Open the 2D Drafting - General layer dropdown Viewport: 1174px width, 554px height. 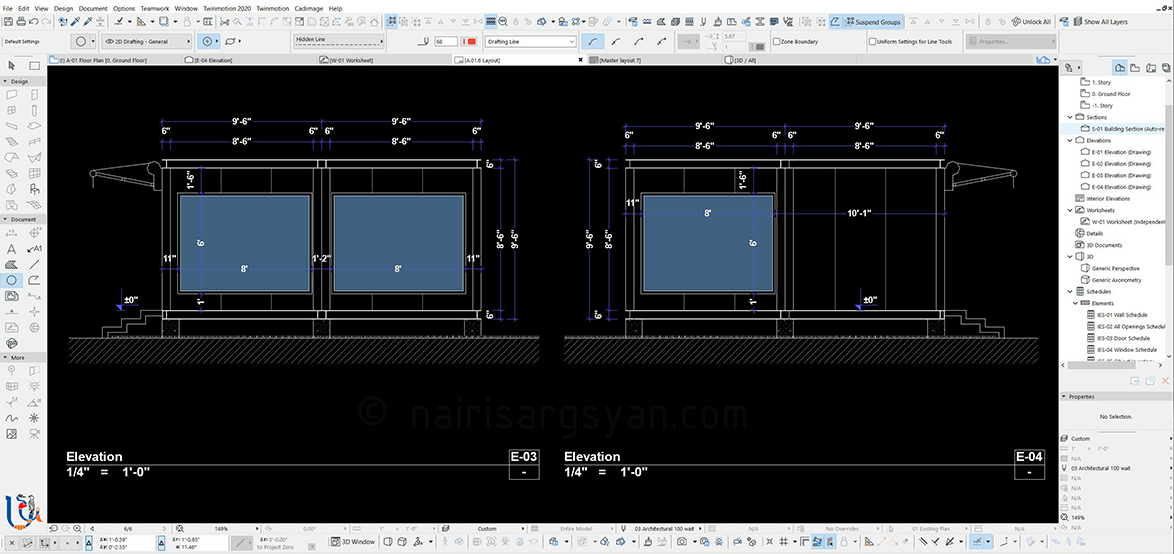(x=145, y=42)
